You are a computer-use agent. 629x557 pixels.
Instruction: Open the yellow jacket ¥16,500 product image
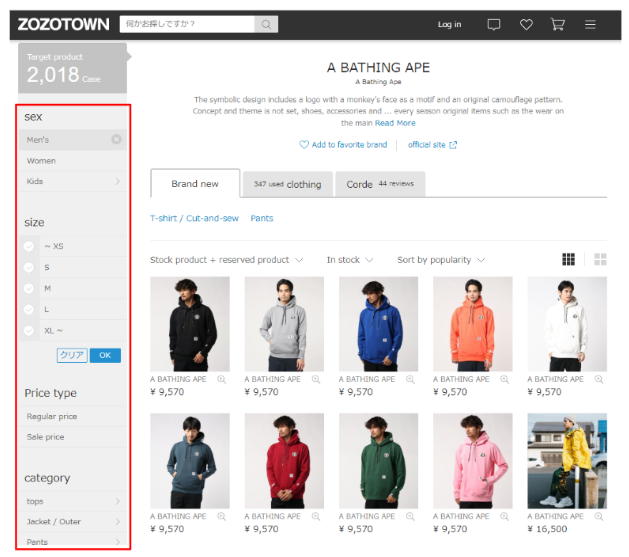[x=567, y=461]
